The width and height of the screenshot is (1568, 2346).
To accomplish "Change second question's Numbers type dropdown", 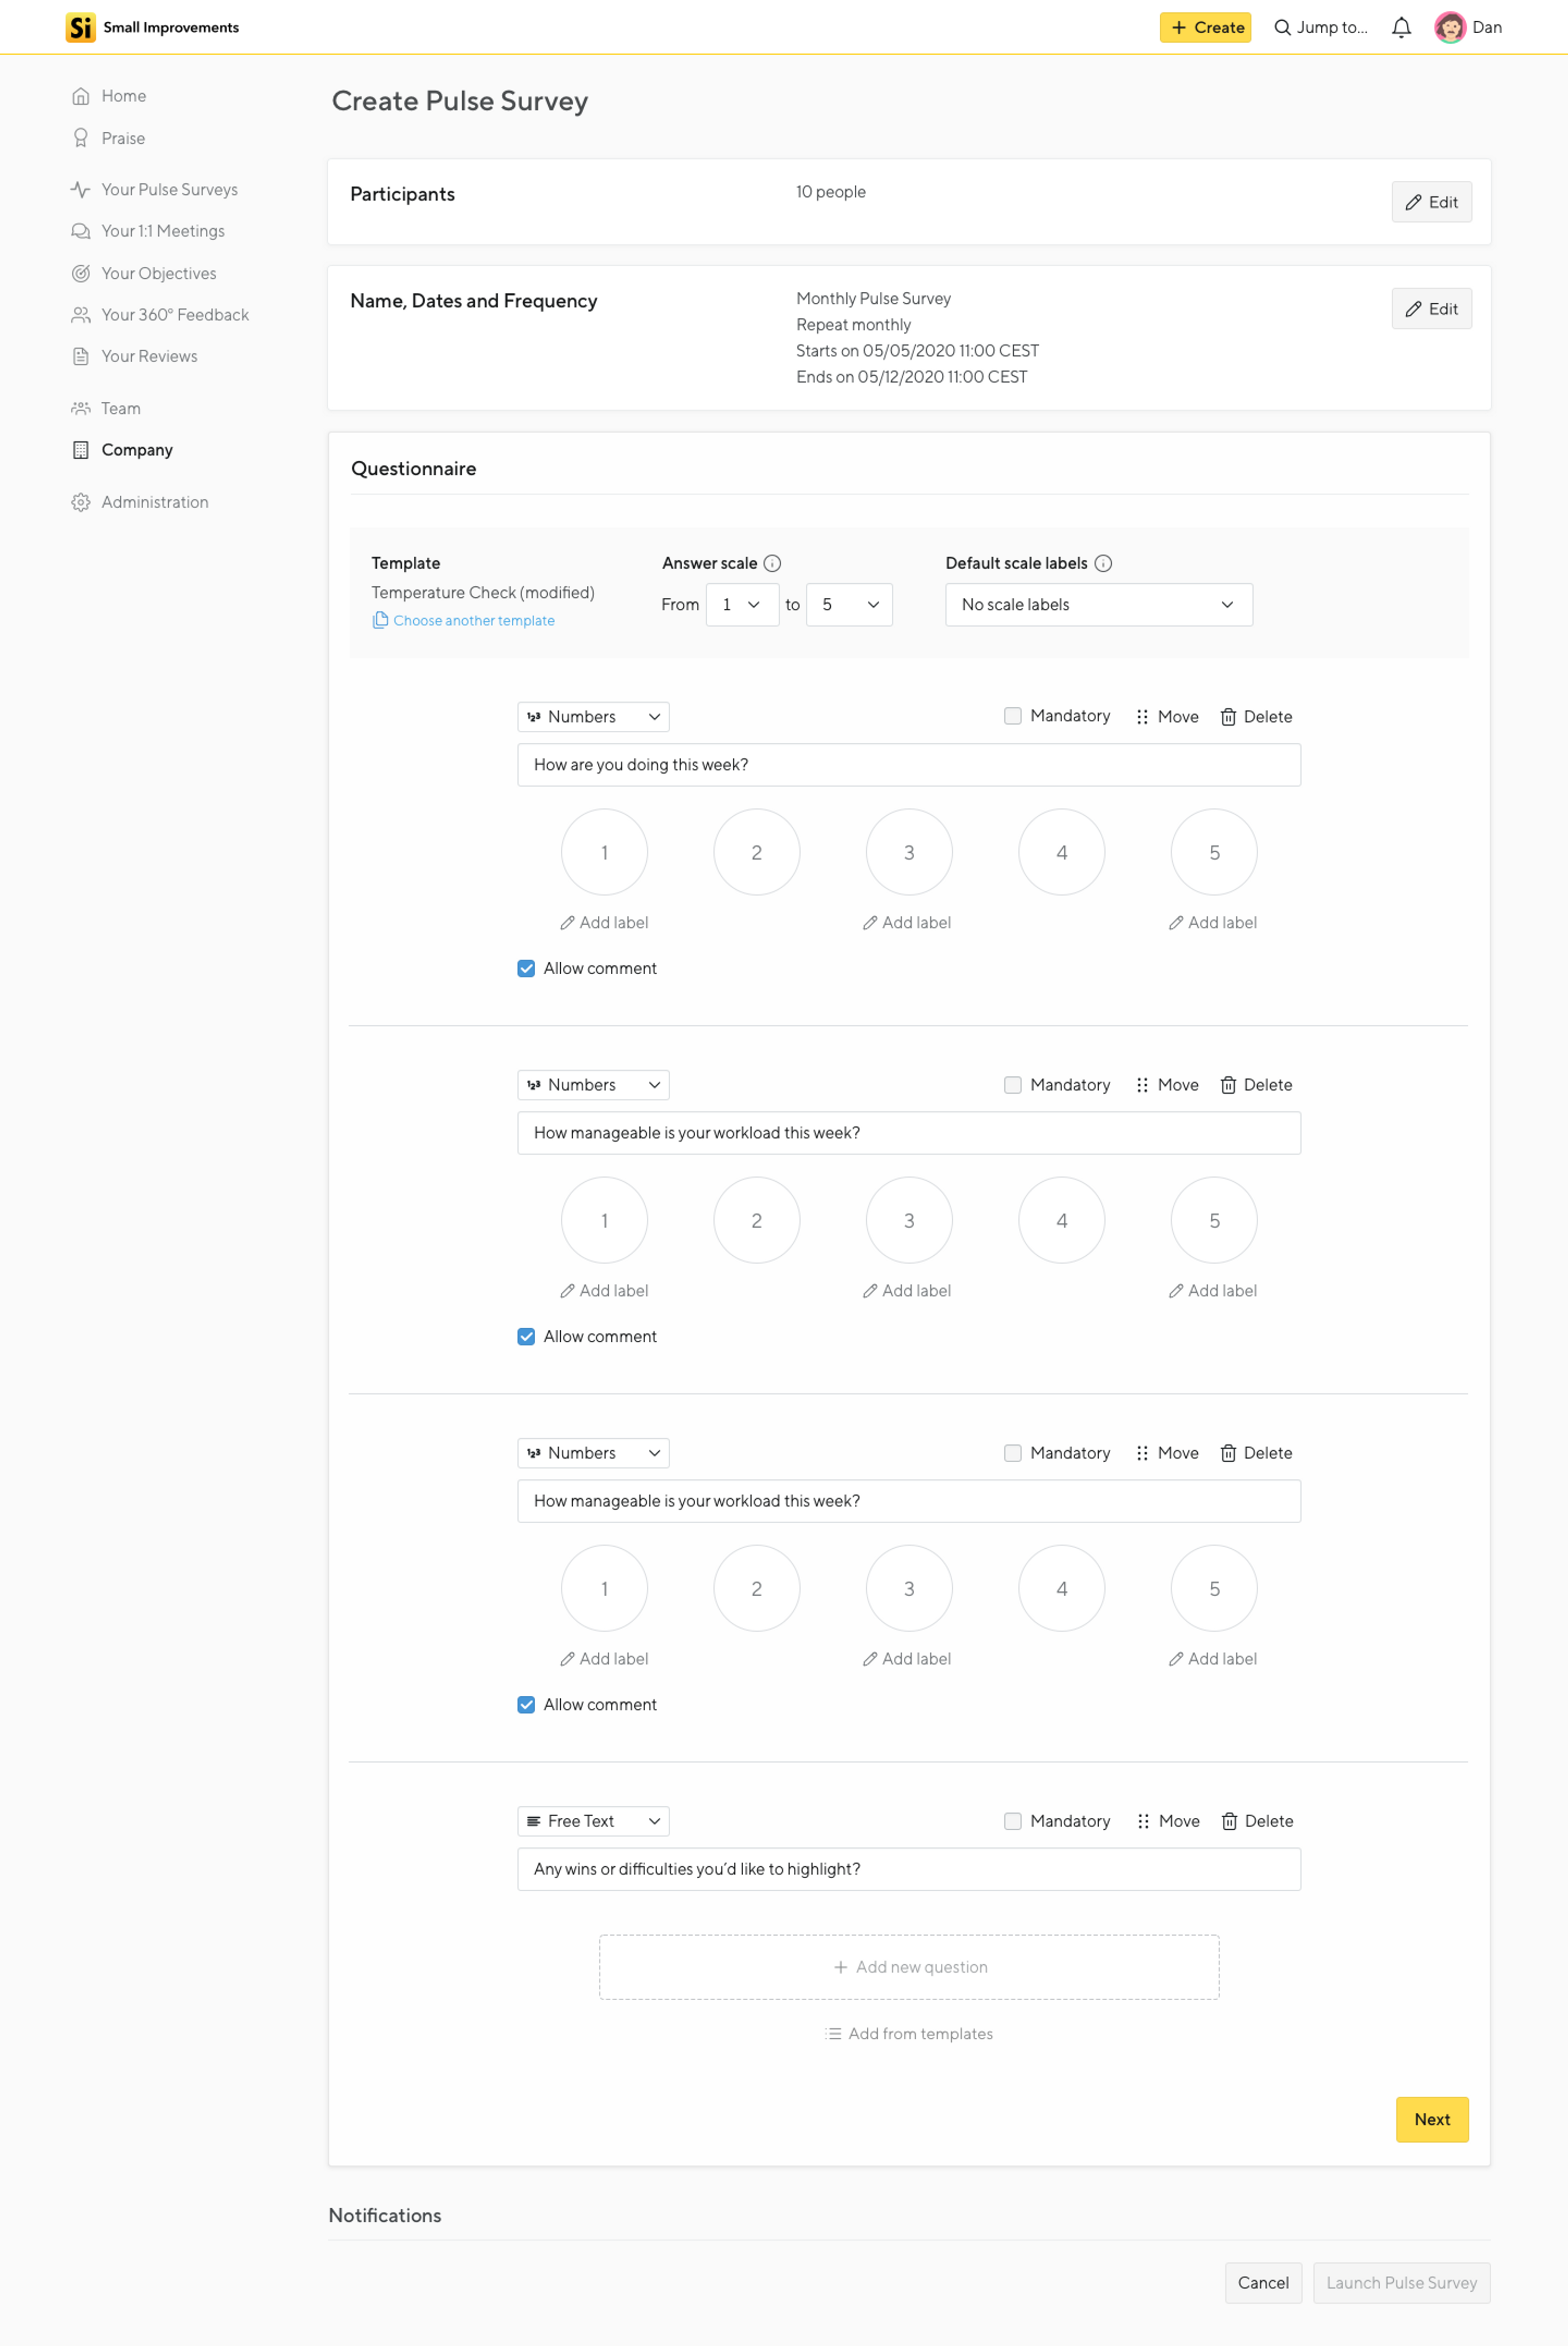I will pyautogui.click(x=593, y=1085).
